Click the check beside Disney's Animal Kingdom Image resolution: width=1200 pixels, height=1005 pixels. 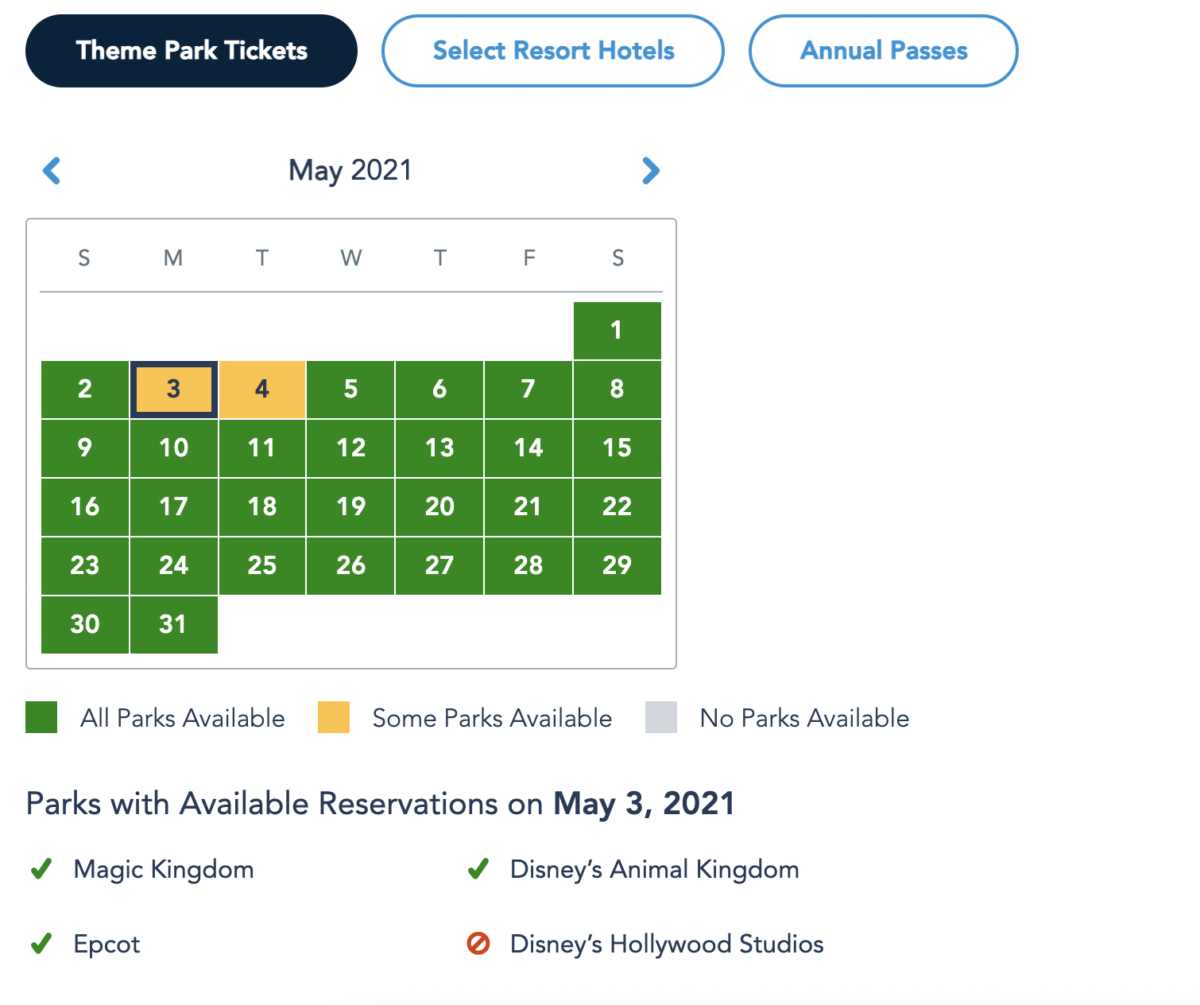click(x=477, y=870)
